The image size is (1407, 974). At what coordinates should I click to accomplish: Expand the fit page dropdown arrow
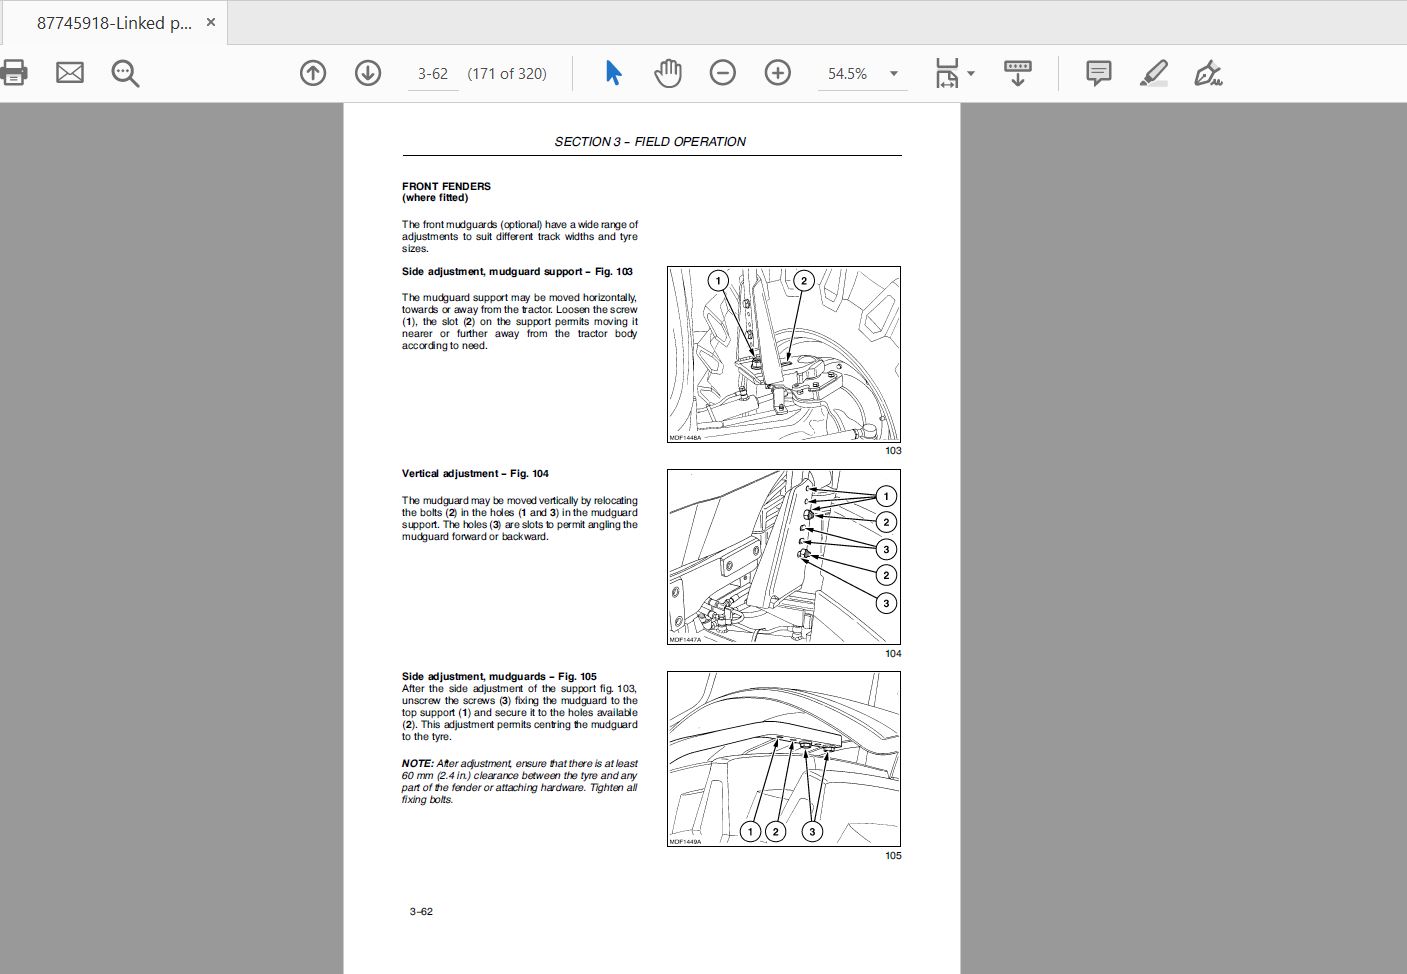point(971,74)
